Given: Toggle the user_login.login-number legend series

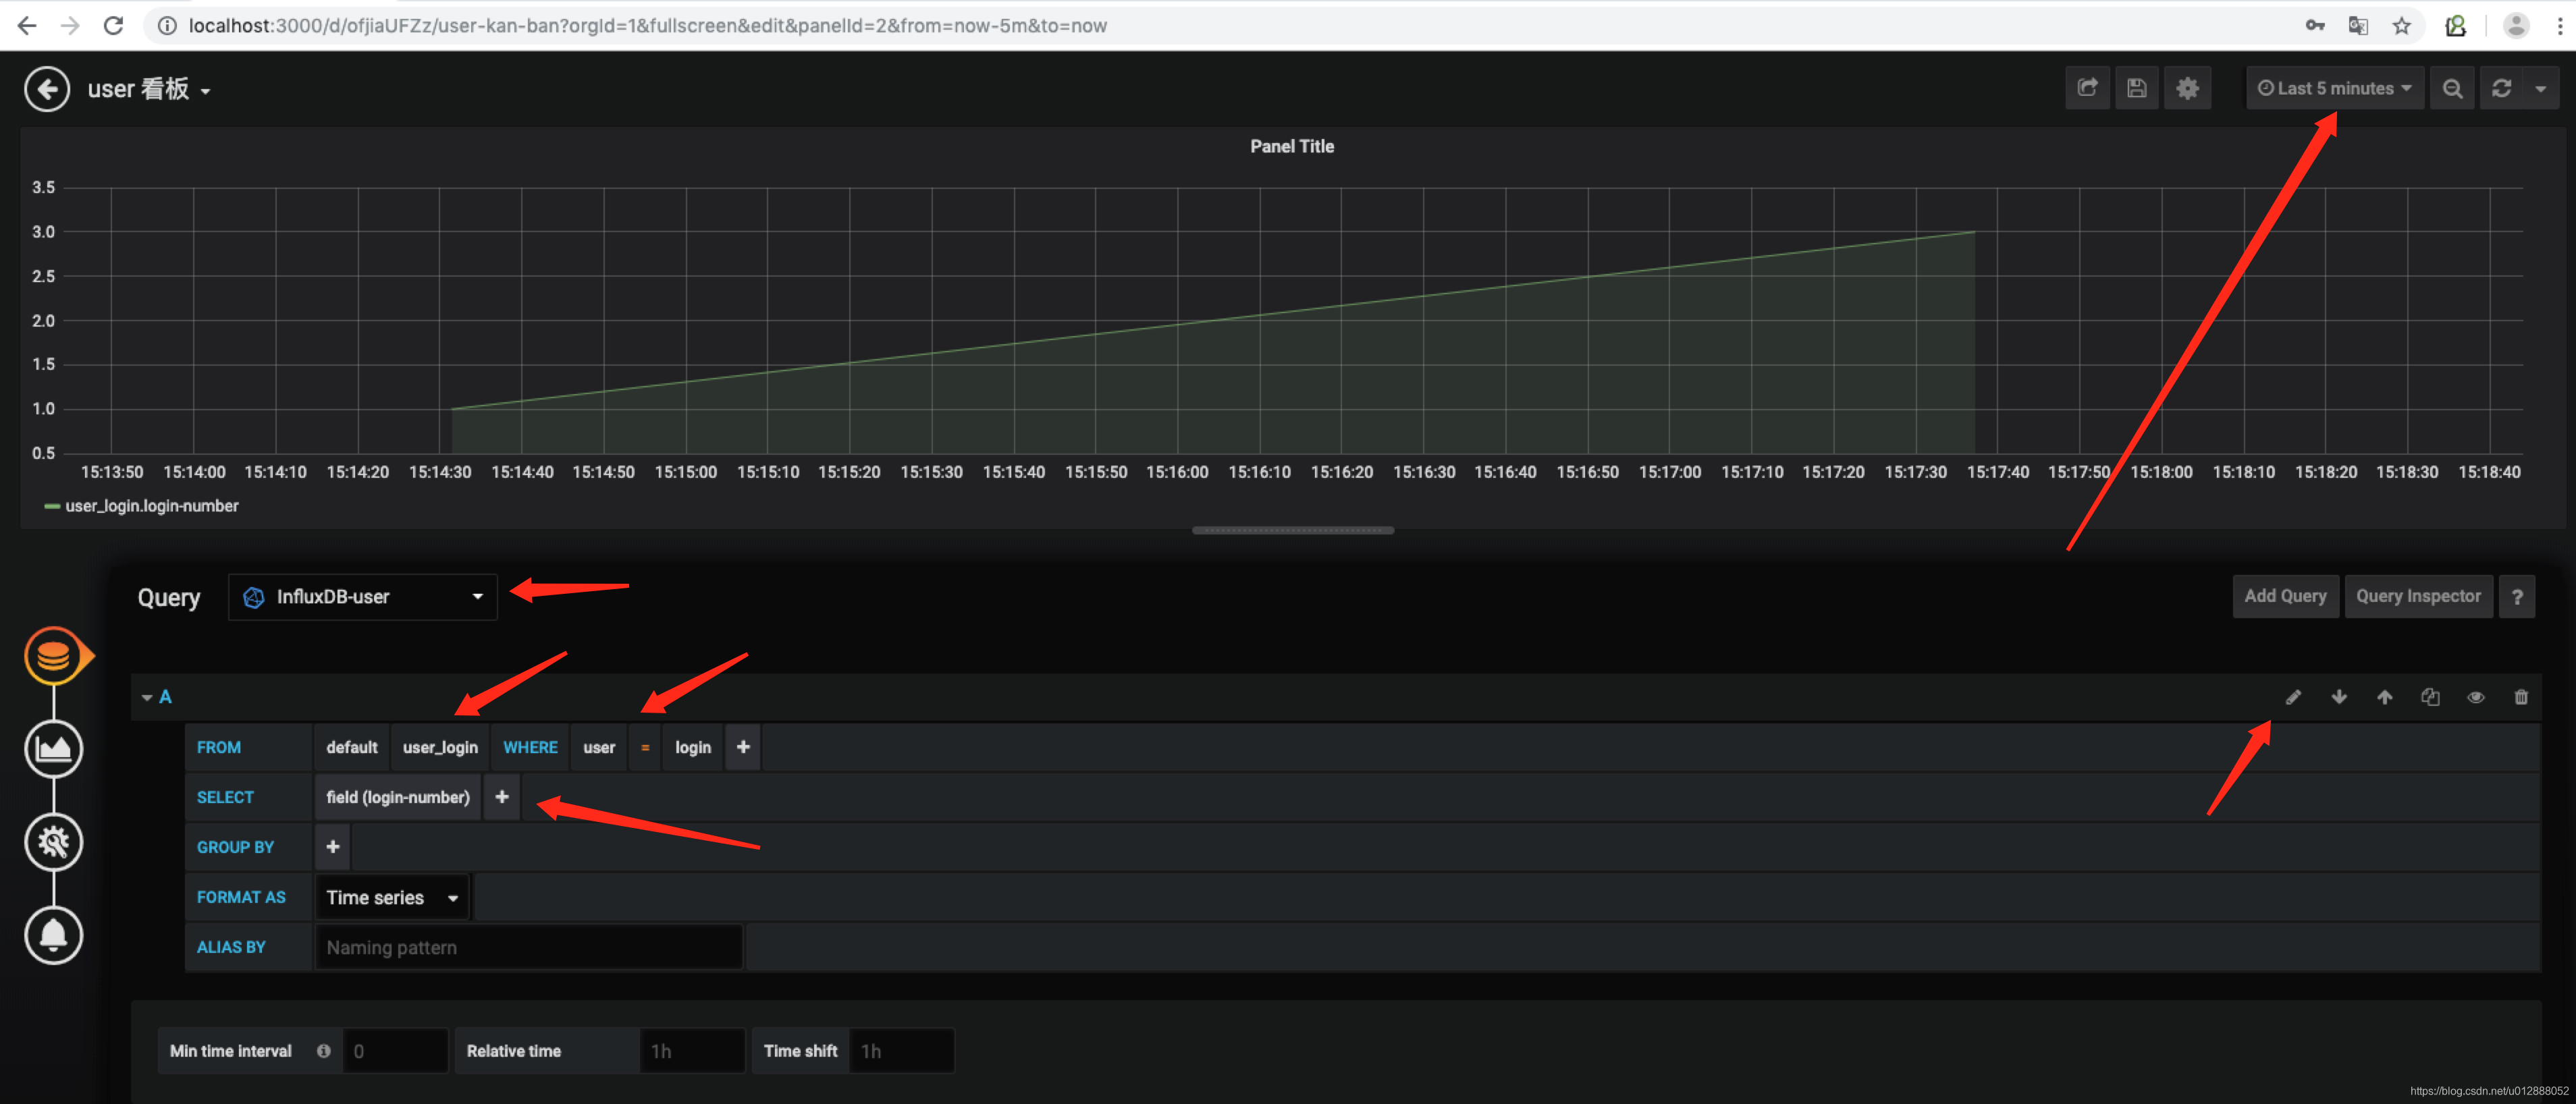Looking at the screenshot, I should (x=152, y=506).
